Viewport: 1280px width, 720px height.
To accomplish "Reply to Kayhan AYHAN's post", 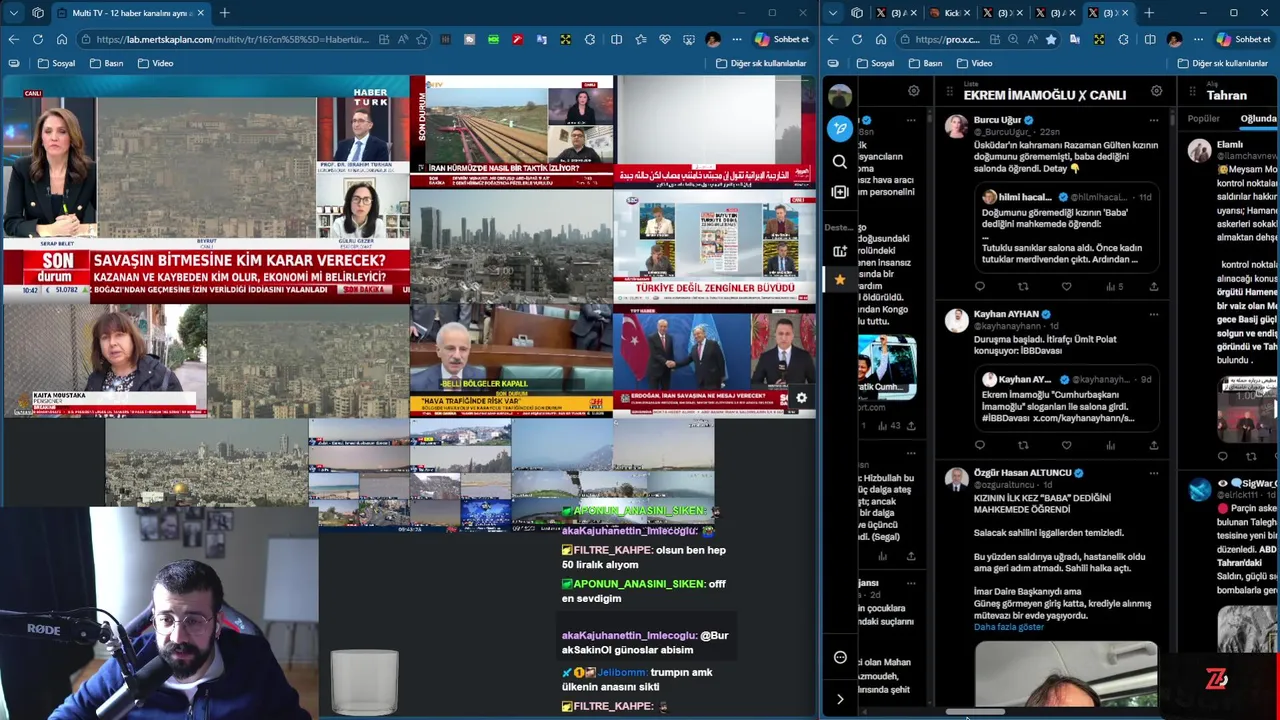I will point(980,445).
